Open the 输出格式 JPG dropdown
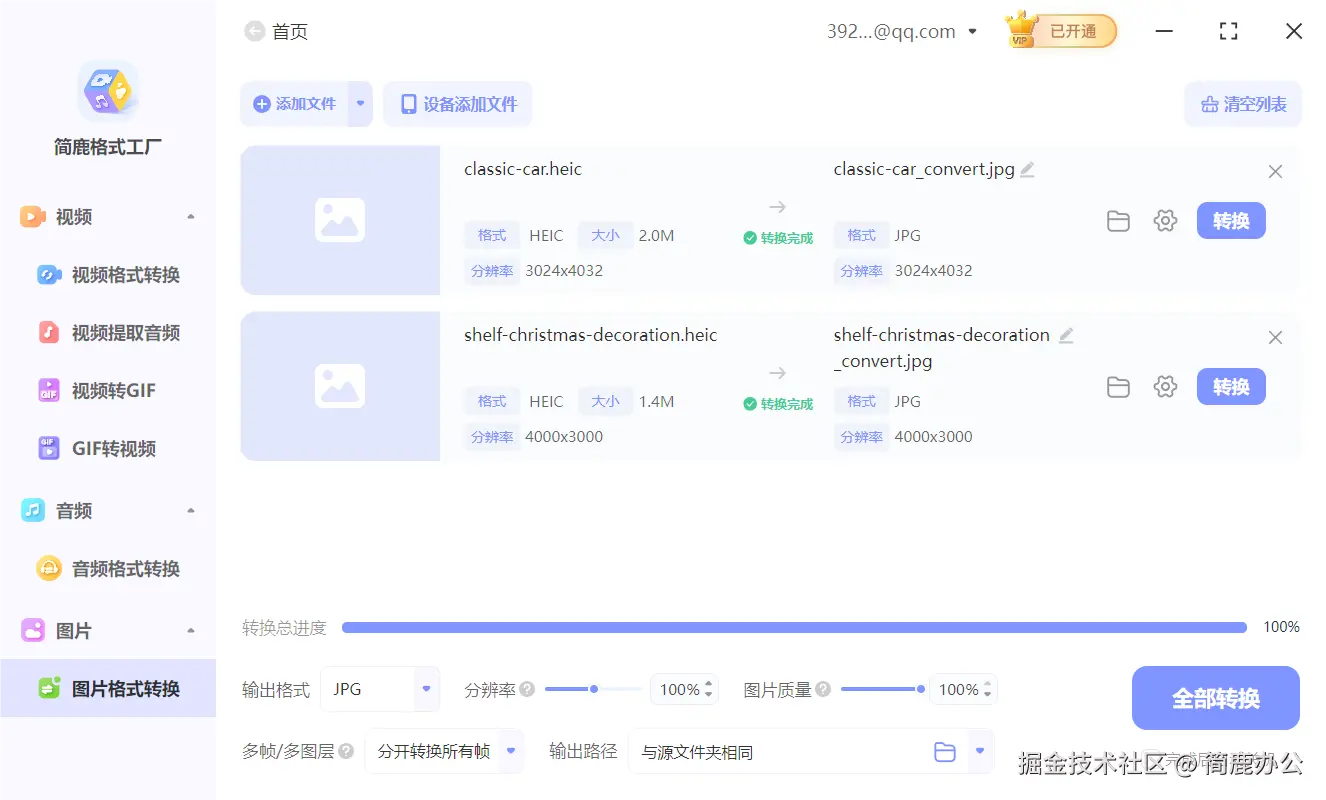Image resolution: width=1326 pixels, height=800 pixels. point(380,689)
